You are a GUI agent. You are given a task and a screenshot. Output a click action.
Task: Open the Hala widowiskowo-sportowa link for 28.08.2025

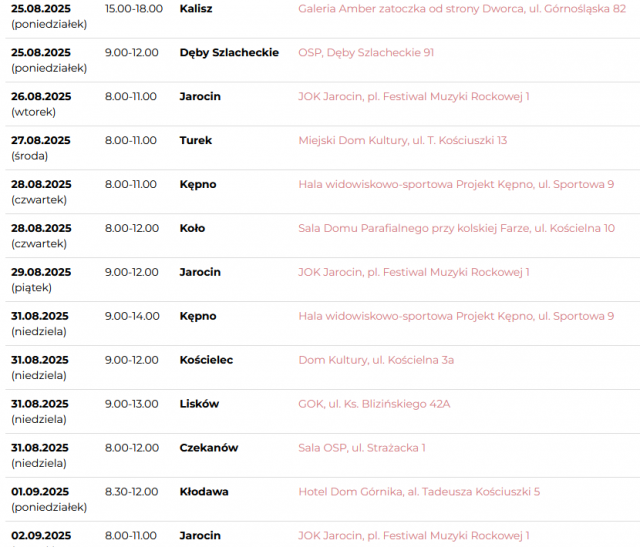coord(456,184)
